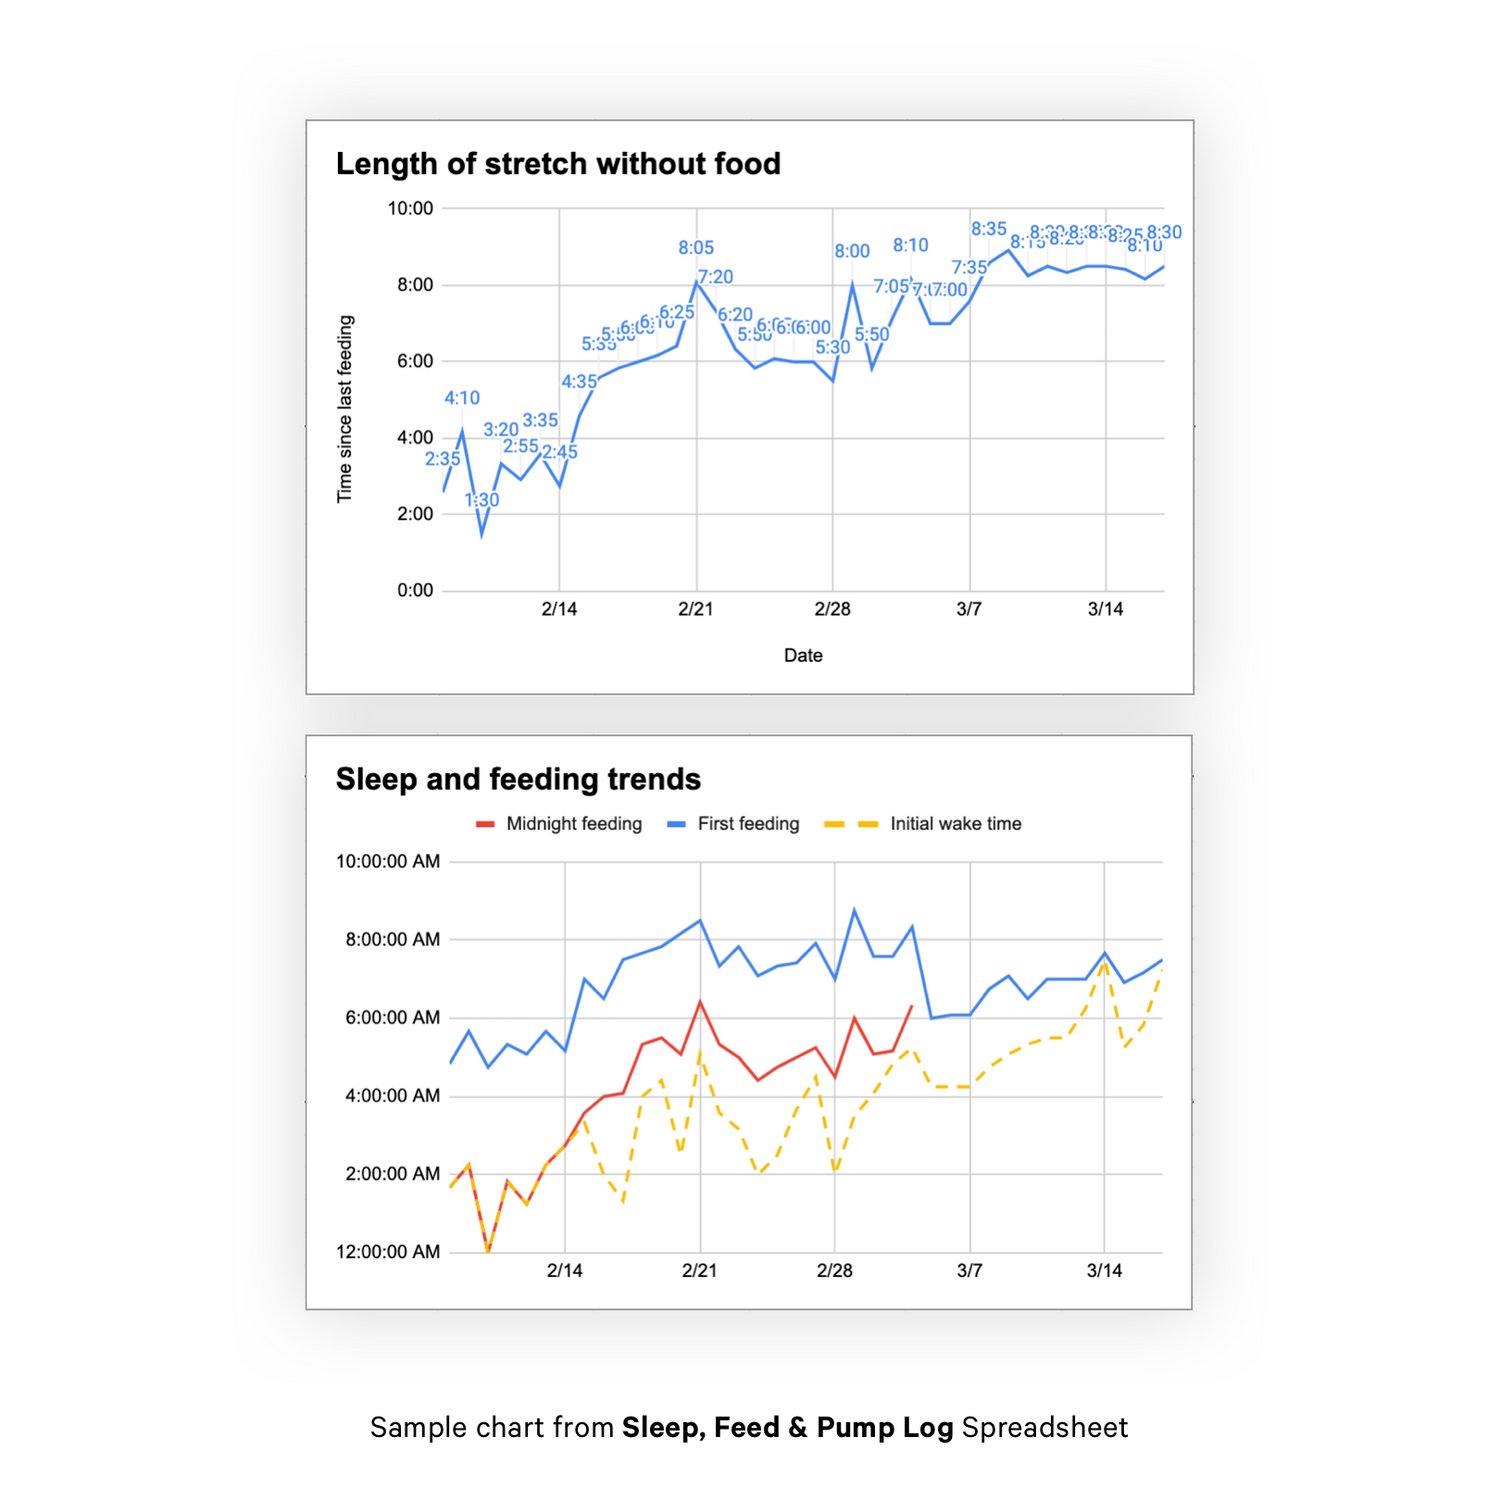Click the yellow dashed Initial wake time swatch
The image size is (1500, 1500).
tap(851, 824)
